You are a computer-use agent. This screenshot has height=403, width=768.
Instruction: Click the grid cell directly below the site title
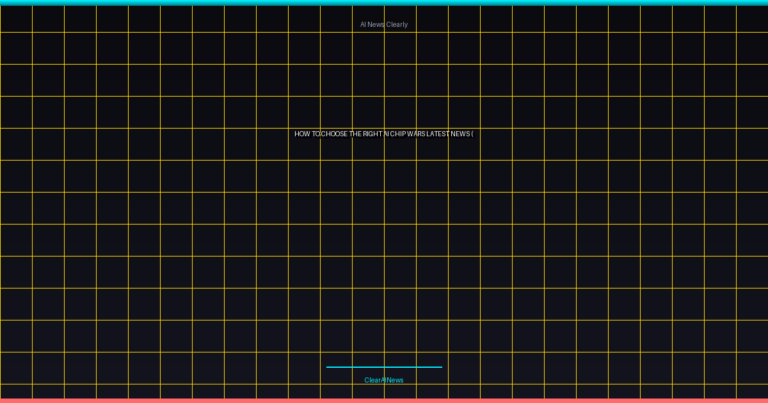[x=368, y=48]
